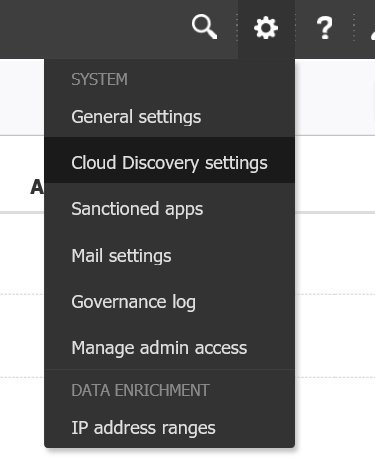Open the Governance log
This screenshot has width=375, height=459.
point(169,302)
